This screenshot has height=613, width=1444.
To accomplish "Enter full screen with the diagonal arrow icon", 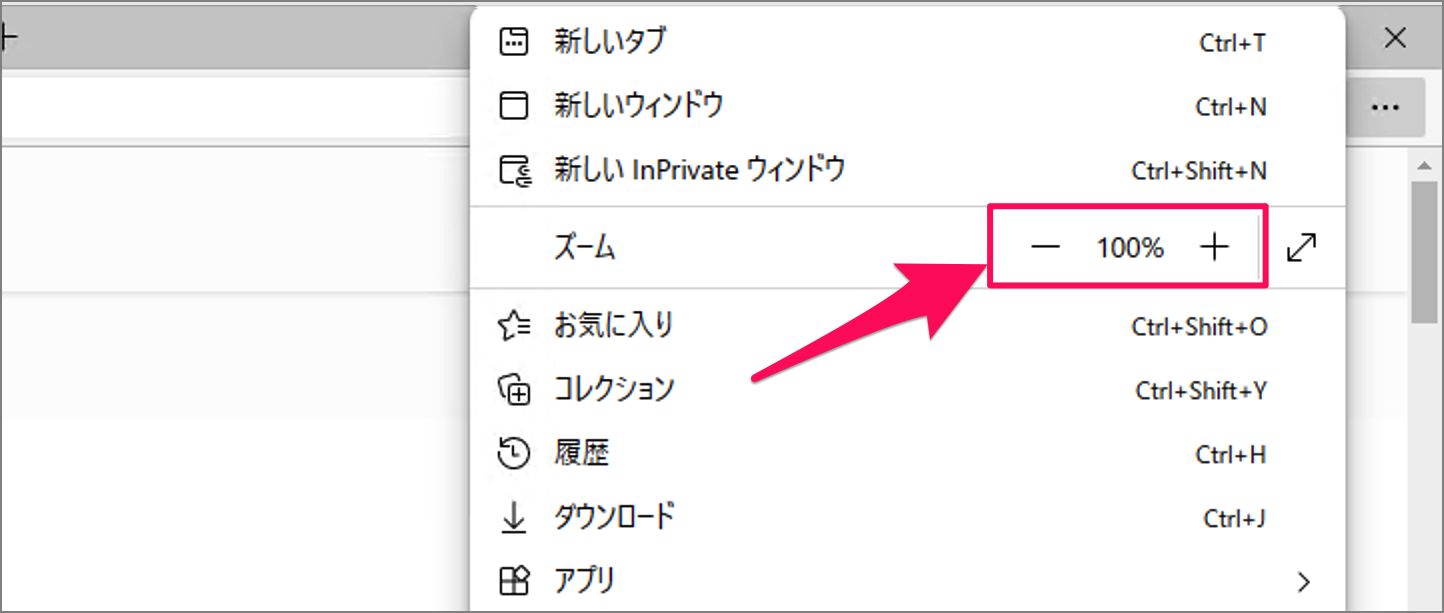I will (x=1301, y=248).
